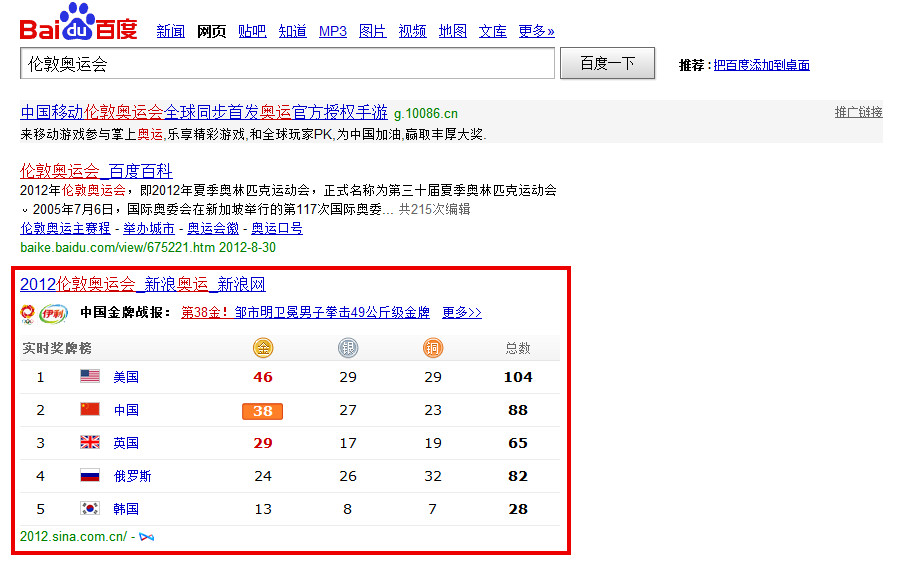Click the 82 total for 俄罗斯
Screen dimensions: 899x566
[518, 476]
